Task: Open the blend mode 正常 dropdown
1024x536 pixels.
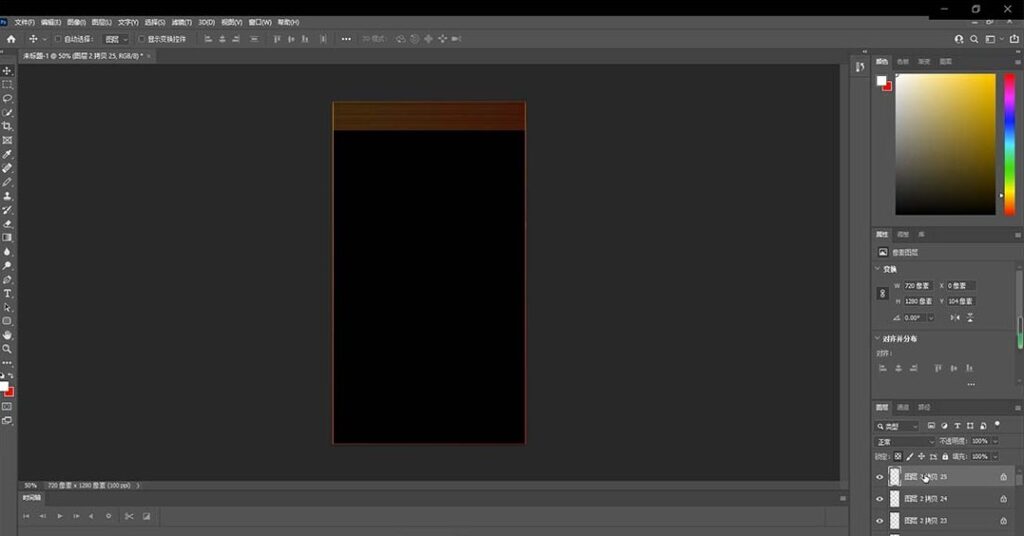Action: click(904, 441)
